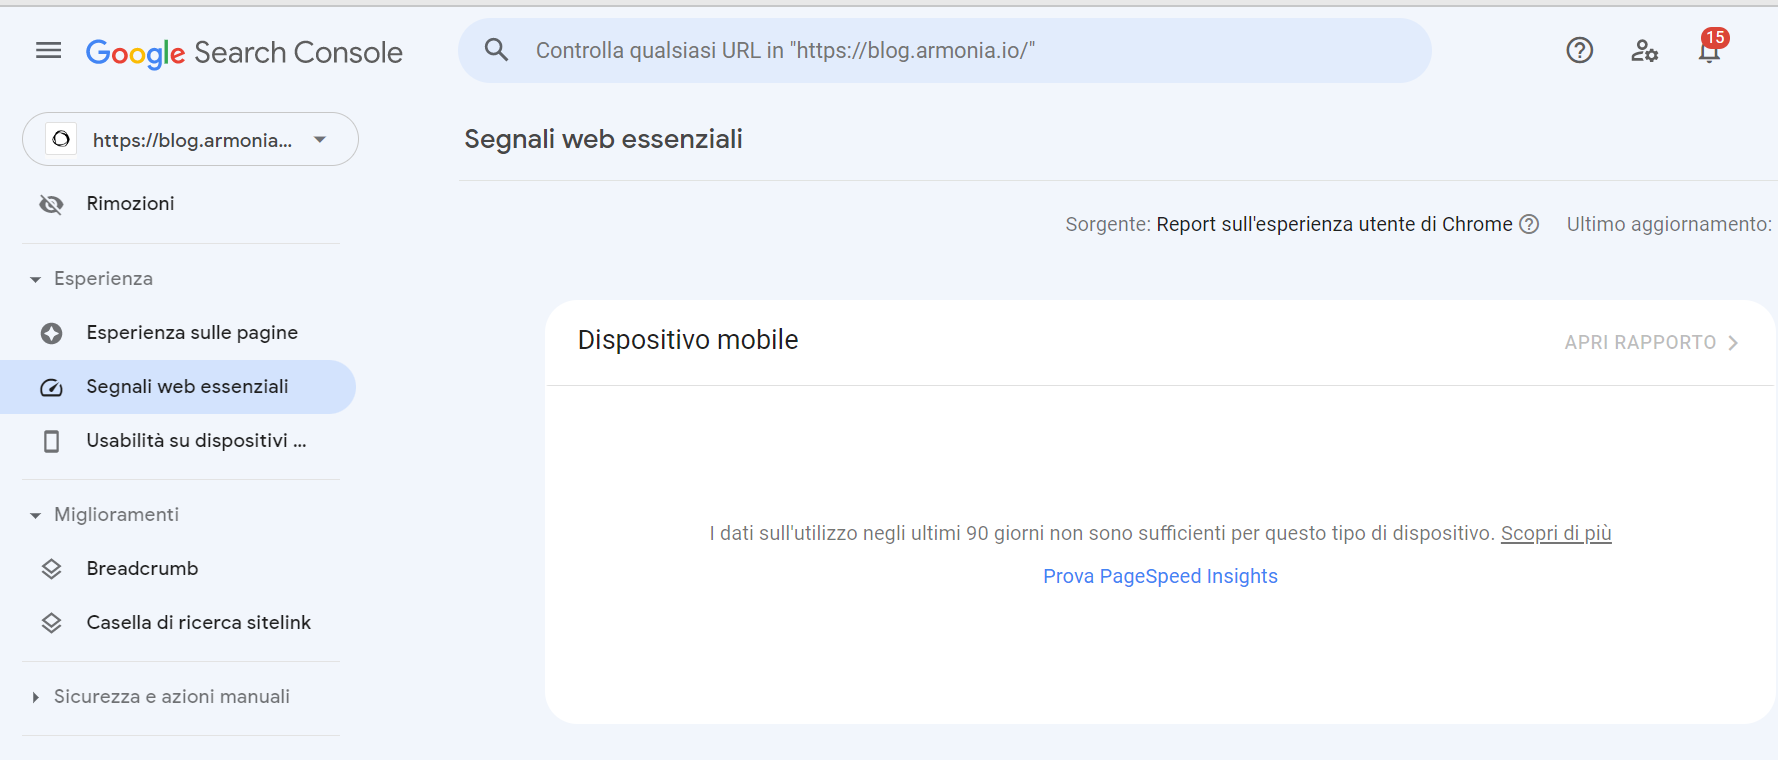
Task: Click the Breadcrumb layers icon
Action: tap(51, 569)
